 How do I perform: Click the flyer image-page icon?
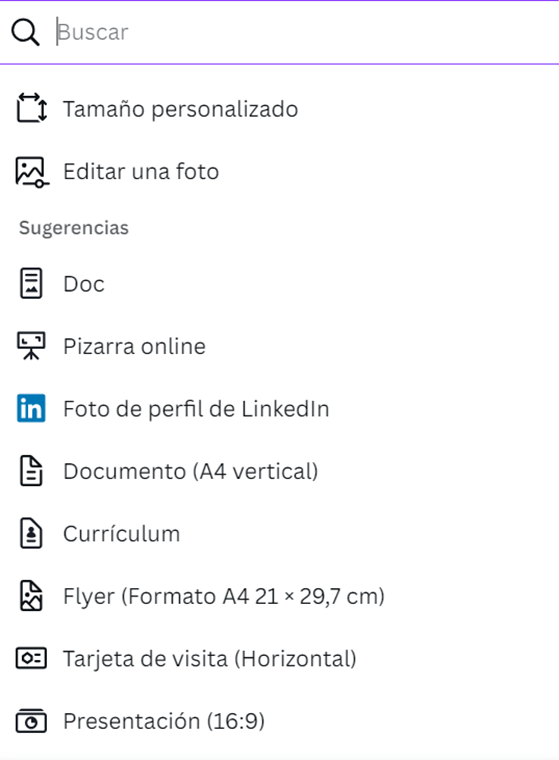[31, 596]
